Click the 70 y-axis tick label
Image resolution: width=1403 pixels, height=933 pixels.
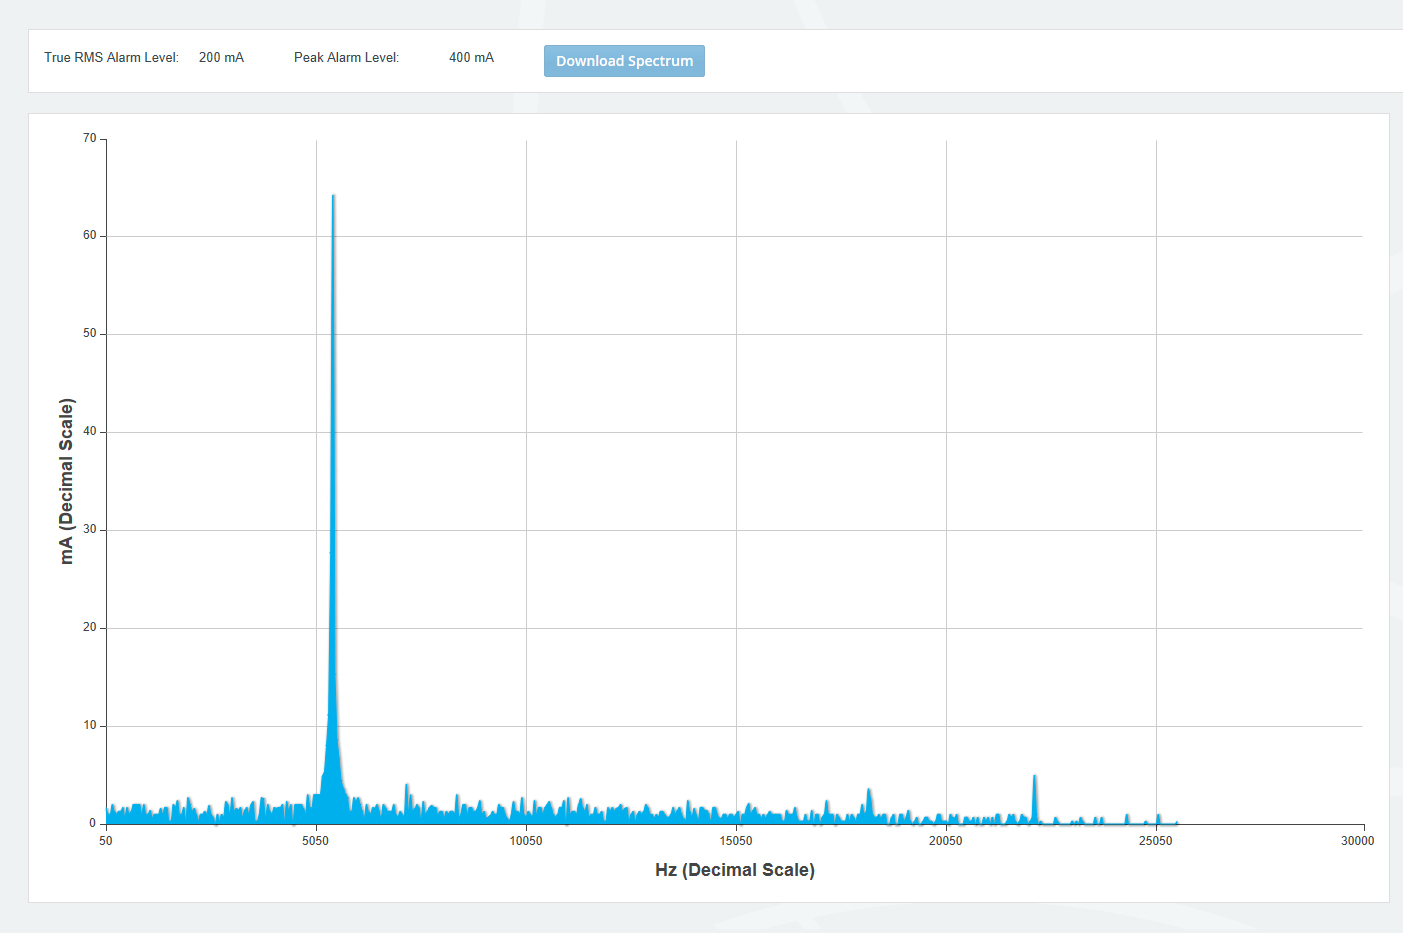point(90,138)
